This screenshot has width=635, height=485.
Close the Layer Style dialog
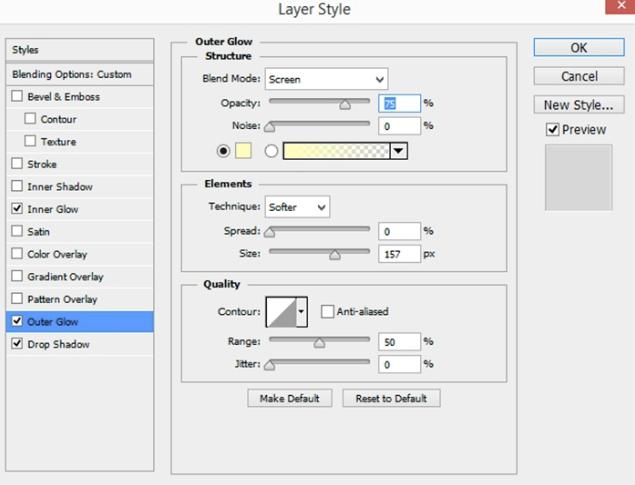[620, 6]
